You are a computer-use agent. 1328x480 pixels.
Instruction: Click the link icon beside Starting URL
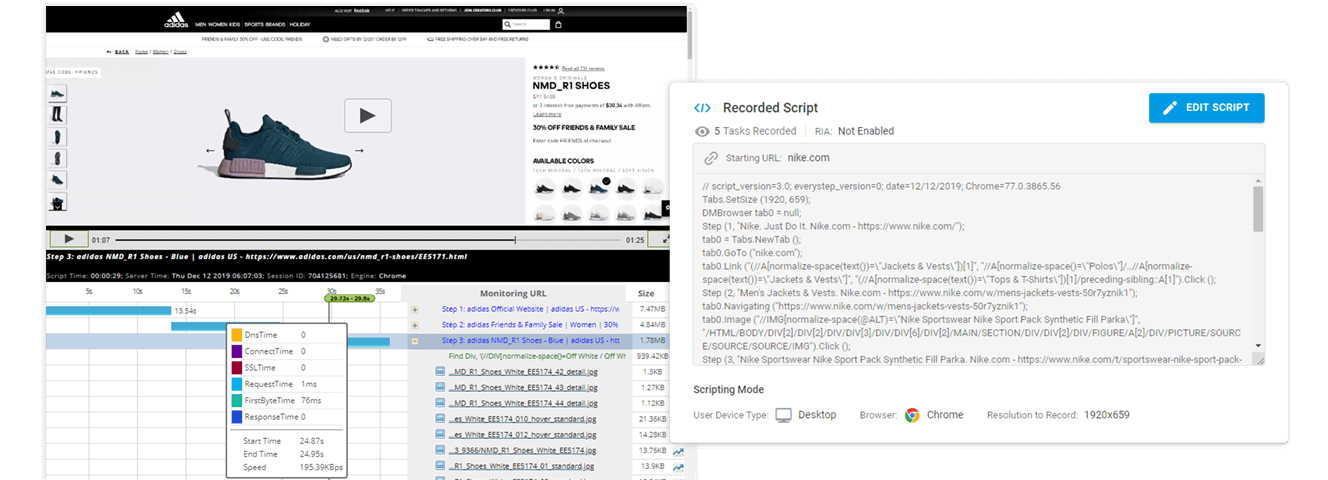click(711, 158)
